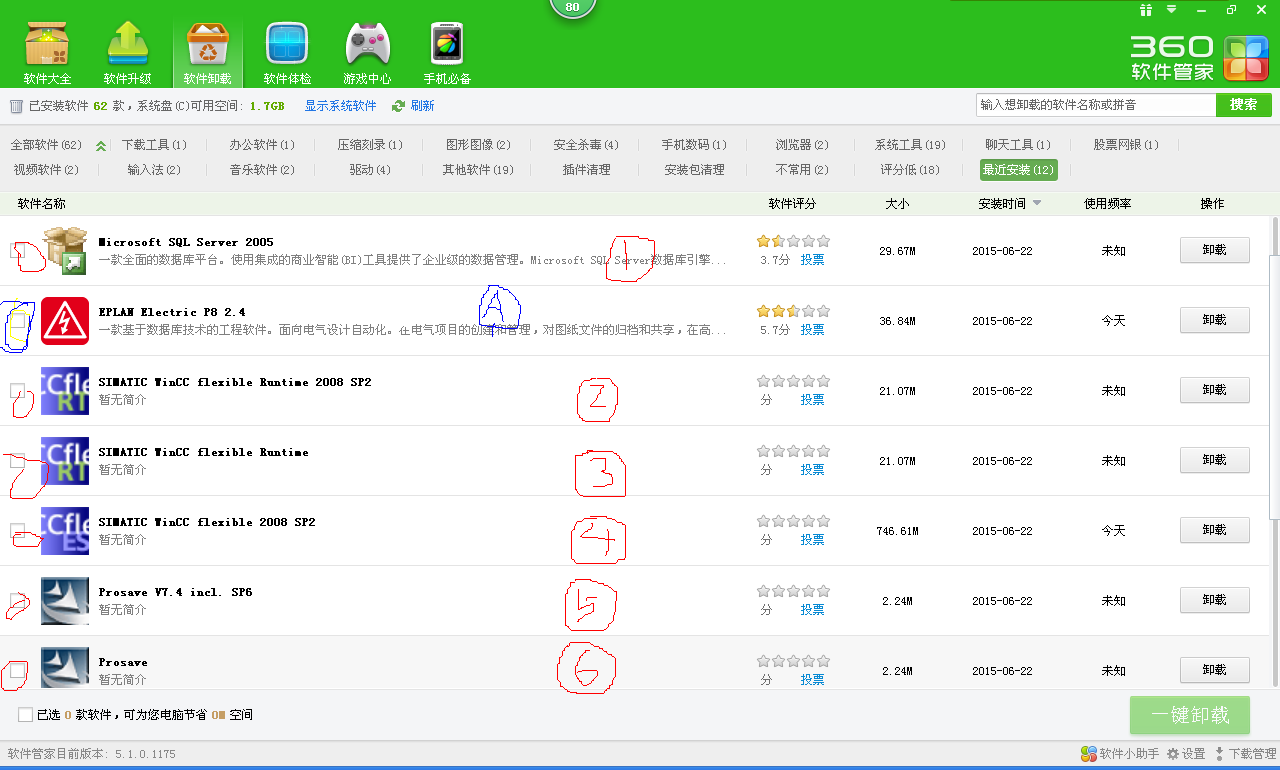The height and width of the screenshot is (770, 1280).
Task: Select the 最近安装 (12) category
Action: coord(1018,170)
